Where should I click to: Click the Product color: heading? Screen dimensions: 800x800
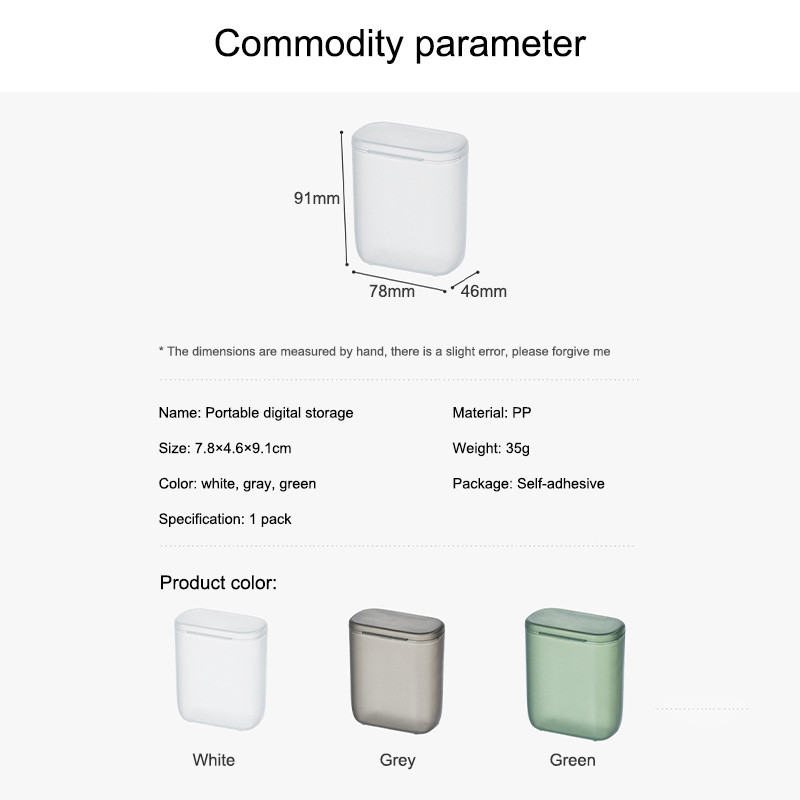tap(218, 583)
